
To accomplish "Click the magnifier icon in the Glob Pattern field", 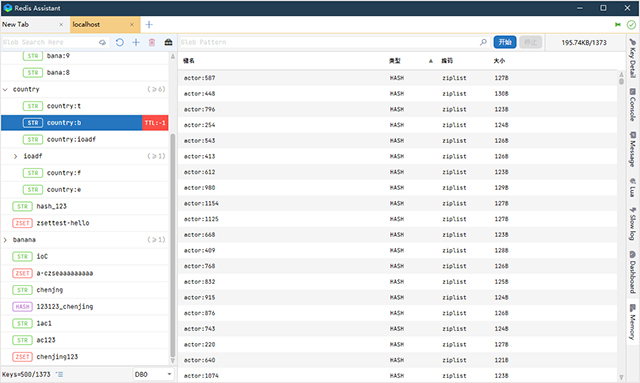I will [483, 42].
